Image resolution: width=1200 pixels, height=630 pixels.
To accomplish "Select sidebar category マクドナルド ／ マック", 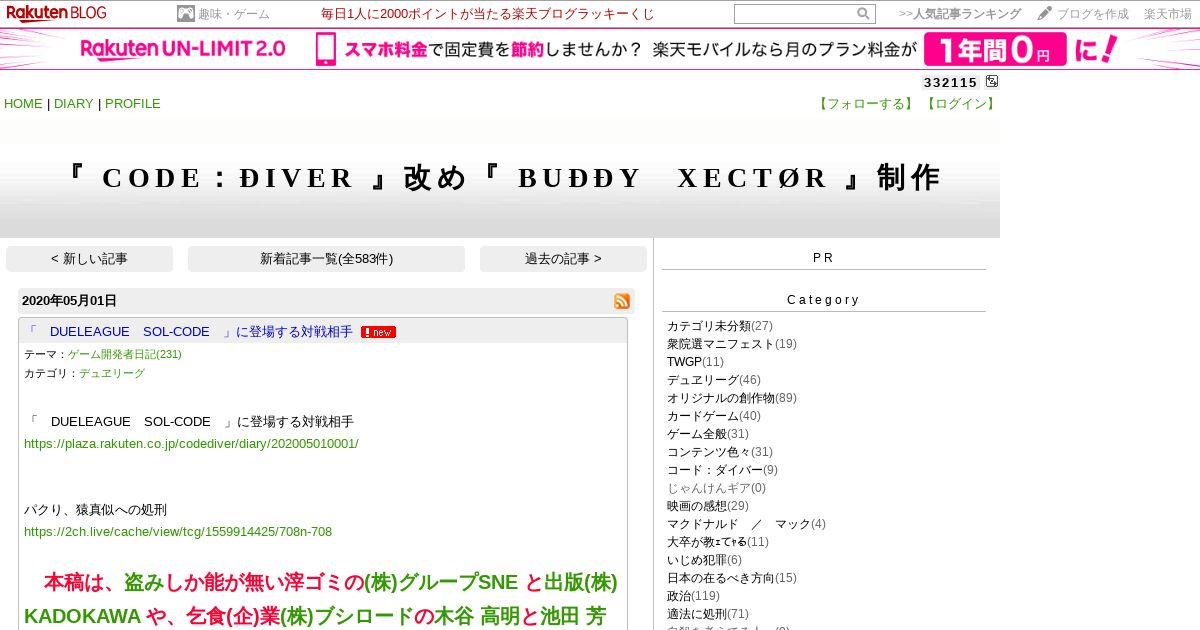I will pos(738,524).
